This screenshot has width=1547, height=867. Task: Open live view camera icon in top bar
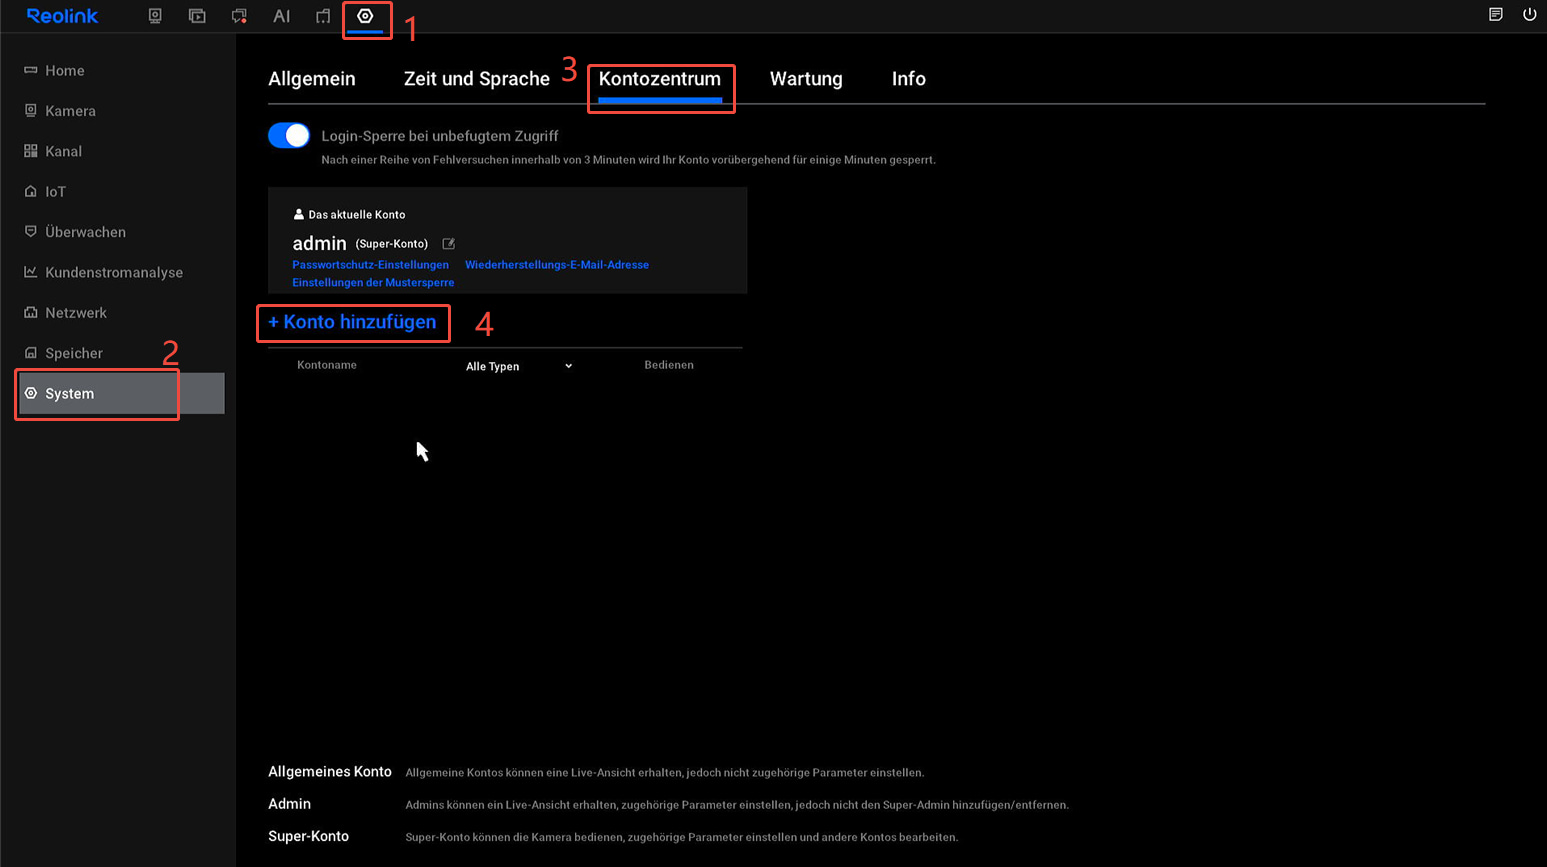click(x=155, y=16)
